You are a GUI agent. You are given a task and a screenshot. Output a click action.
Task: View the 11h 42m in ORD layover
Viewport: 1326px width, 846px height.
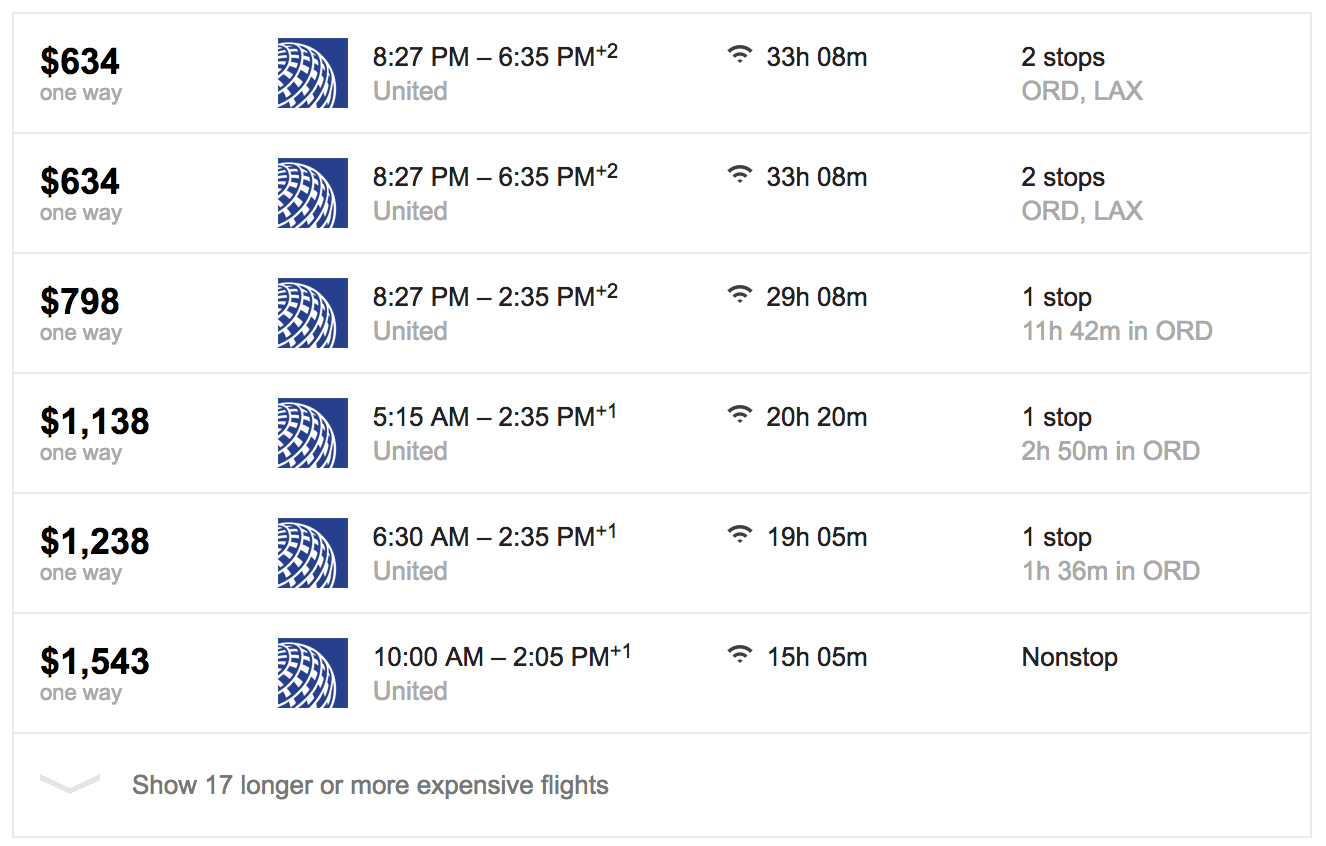coord(1117,331)
